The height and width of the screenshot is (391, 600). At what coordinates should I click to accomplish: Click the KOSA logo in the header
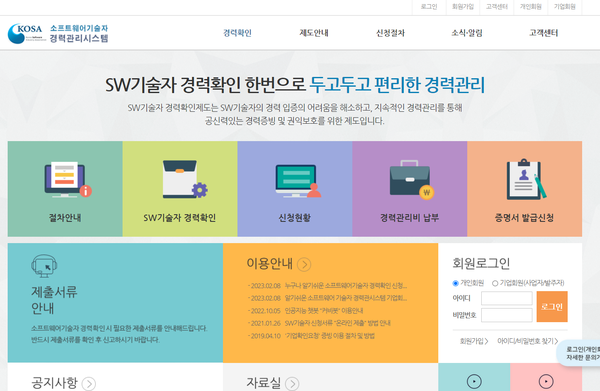pyautogui.click(x=58, y=33)
